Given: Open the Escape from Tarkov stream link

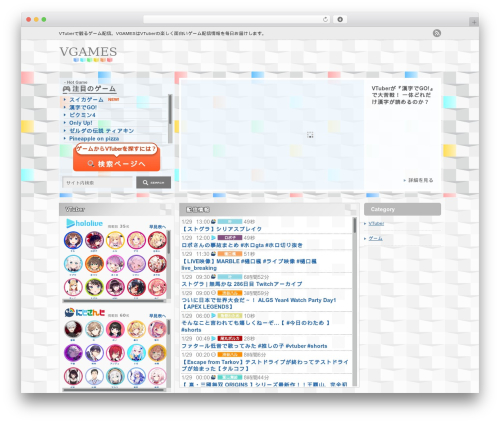Looking at the screenshot, I should pos(265,365).
